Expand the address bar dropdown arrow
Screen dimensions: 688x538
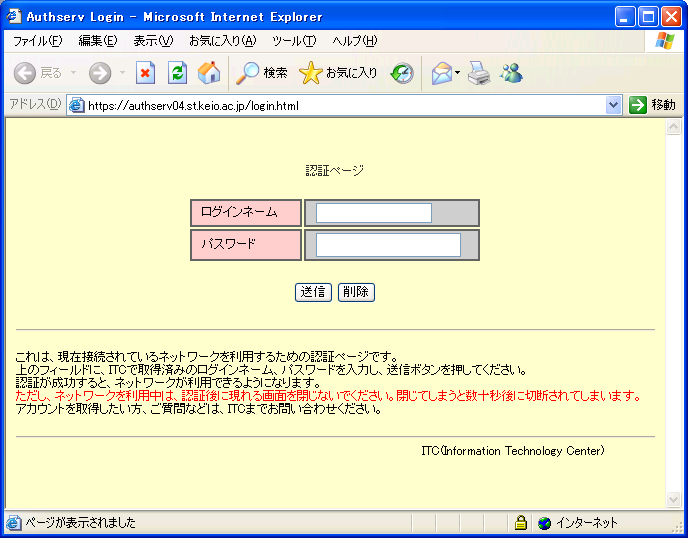614,105
